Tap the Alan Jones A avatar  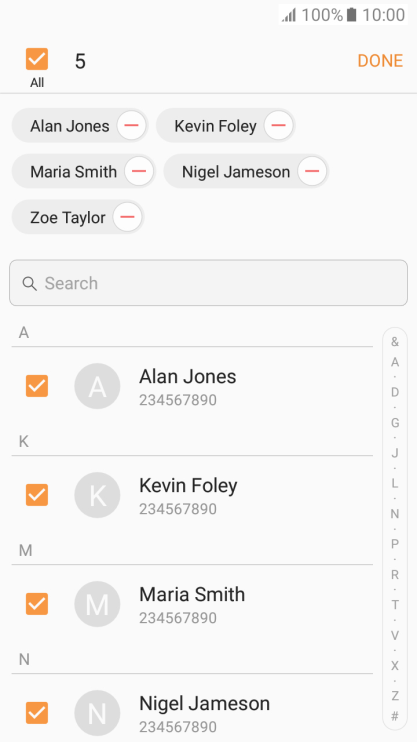pyautogui.click(x=97, y=386)
